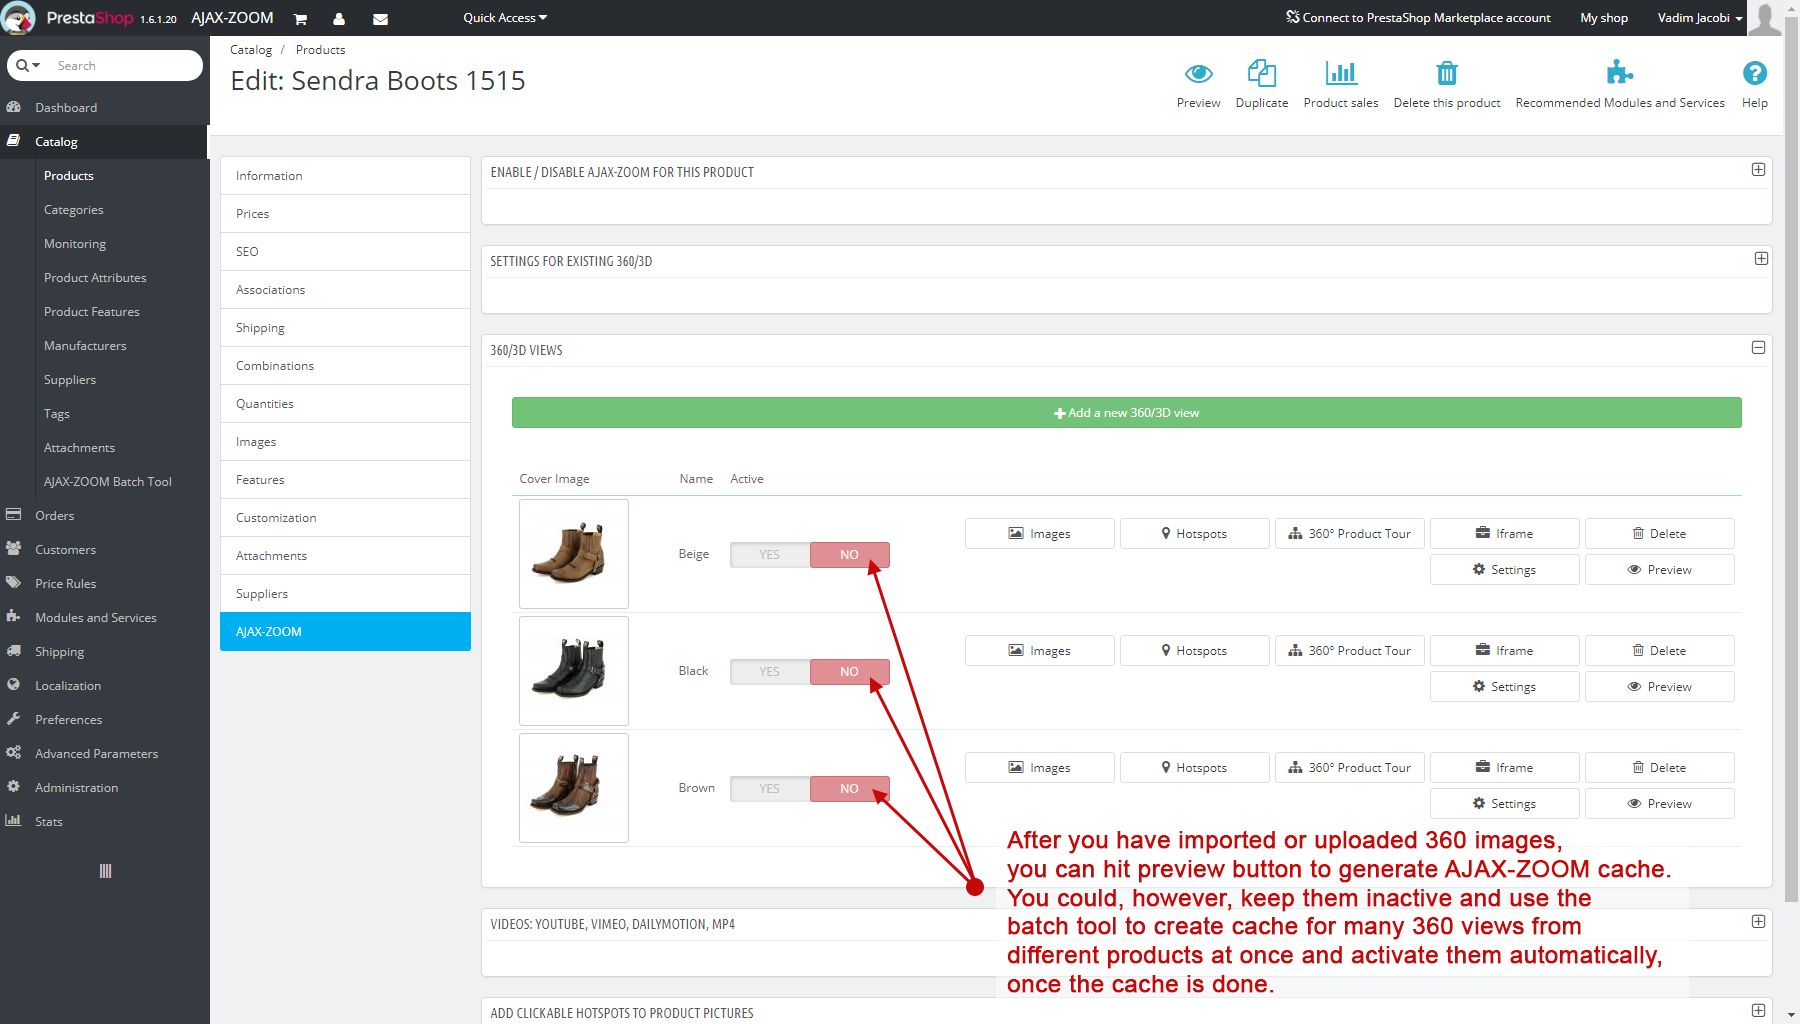Open the Combinations product tab
This screenshot has width=1800, height=1024.
(x=345, y=366)
